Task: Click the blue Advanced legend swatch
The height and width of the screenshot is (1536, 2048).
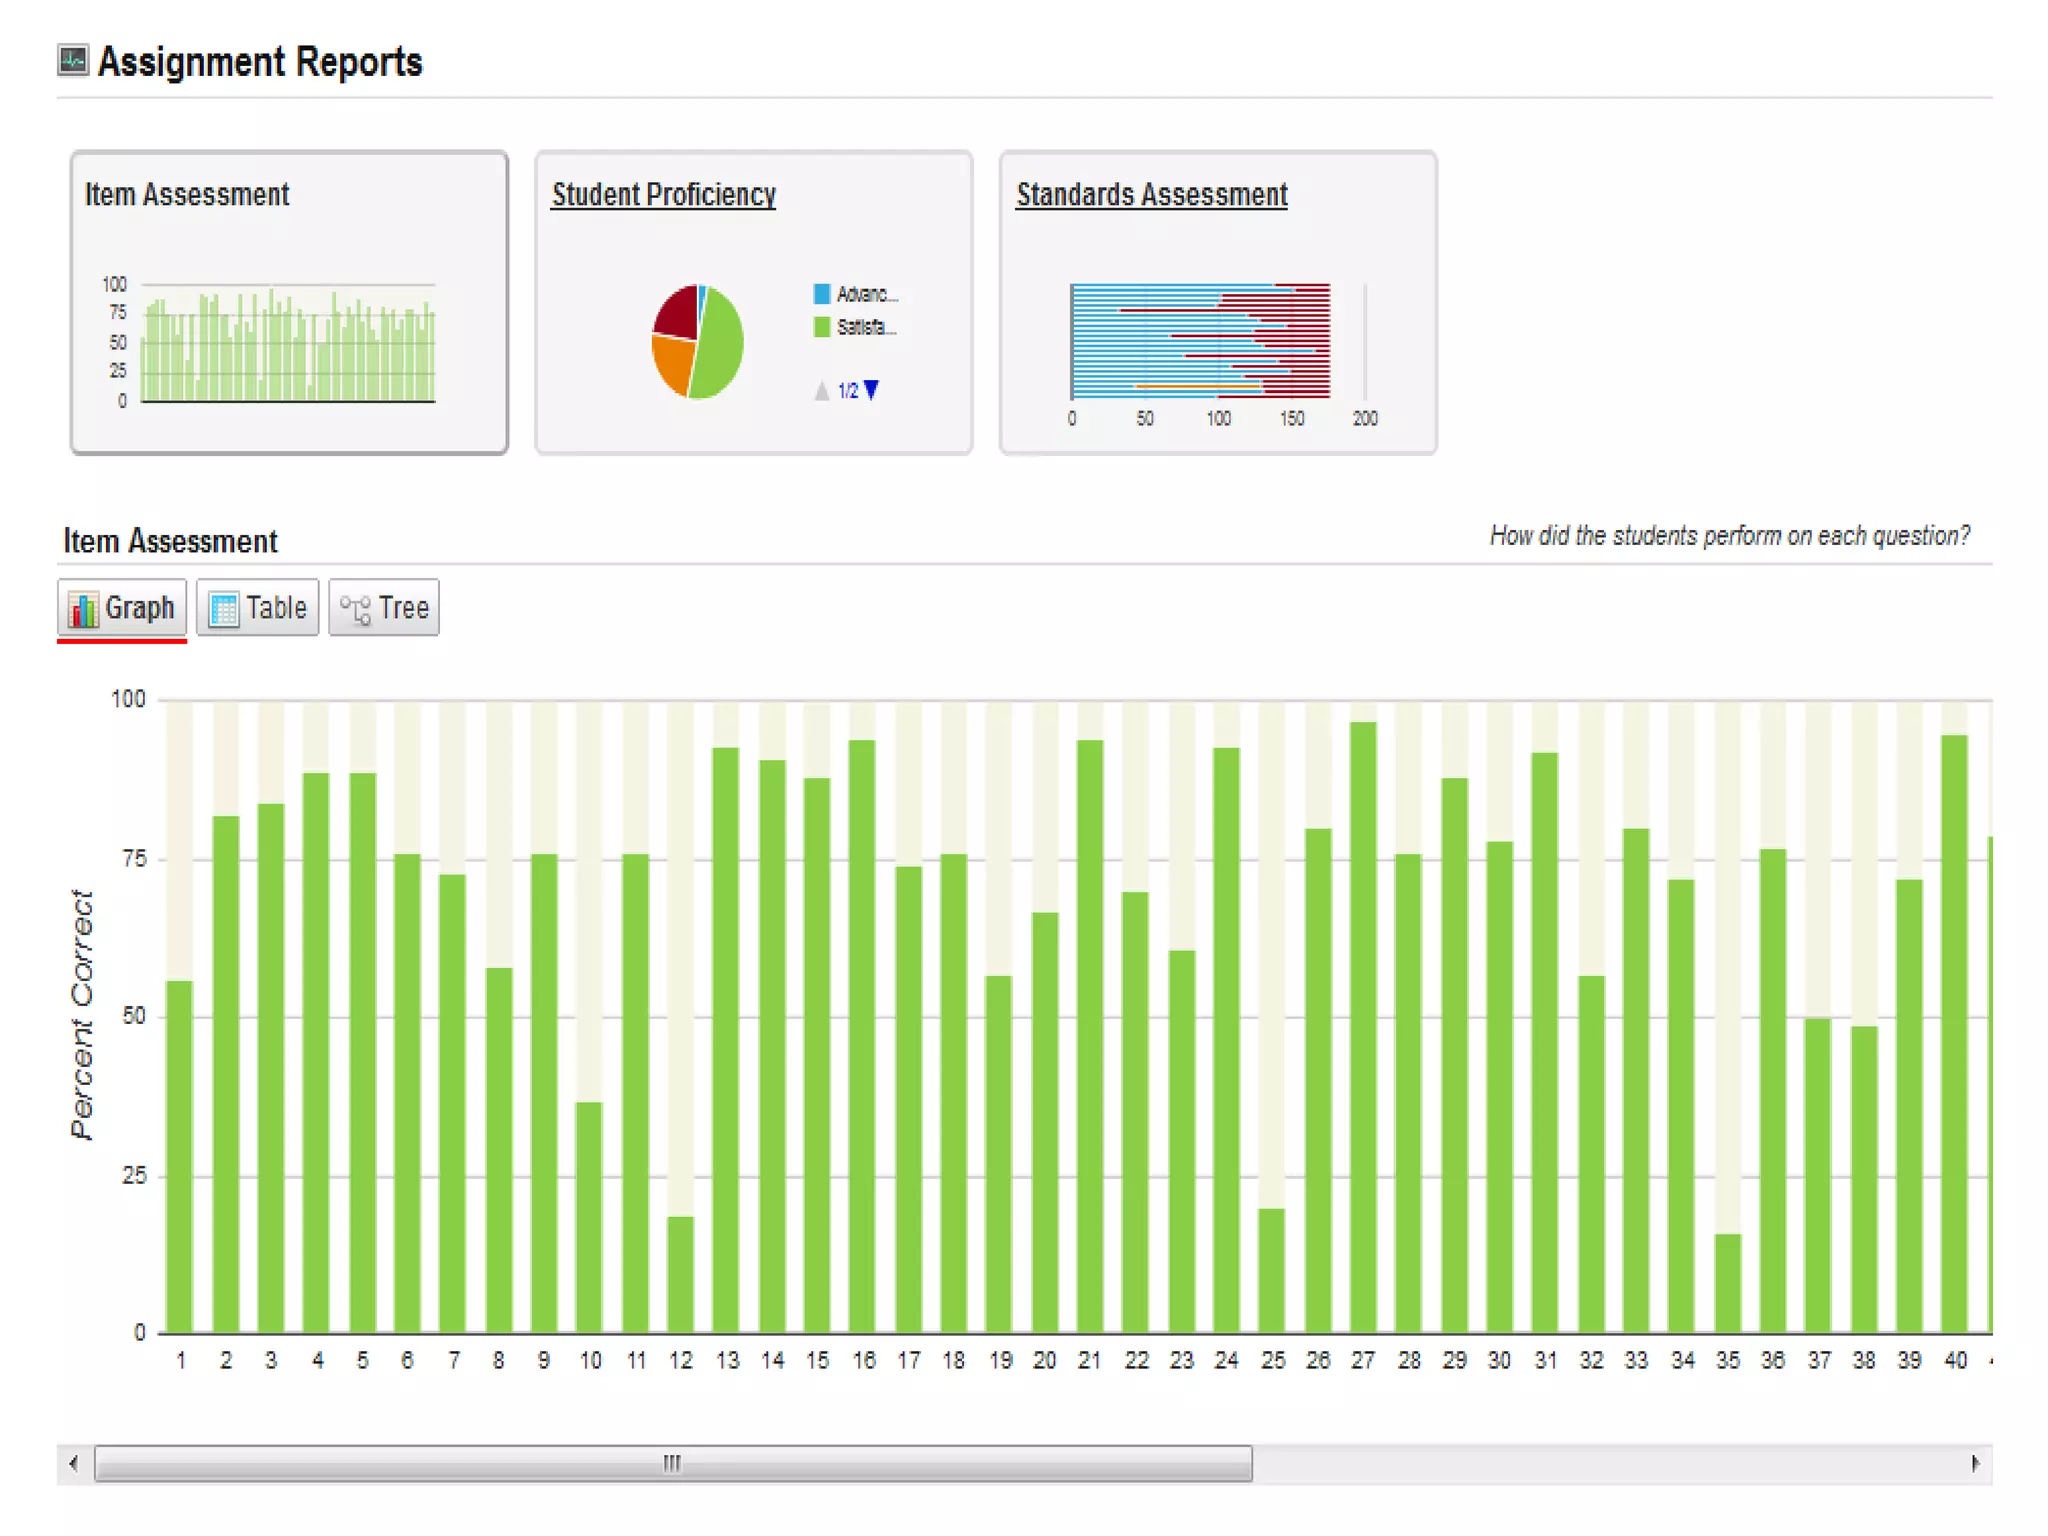Action: [822, 294]
